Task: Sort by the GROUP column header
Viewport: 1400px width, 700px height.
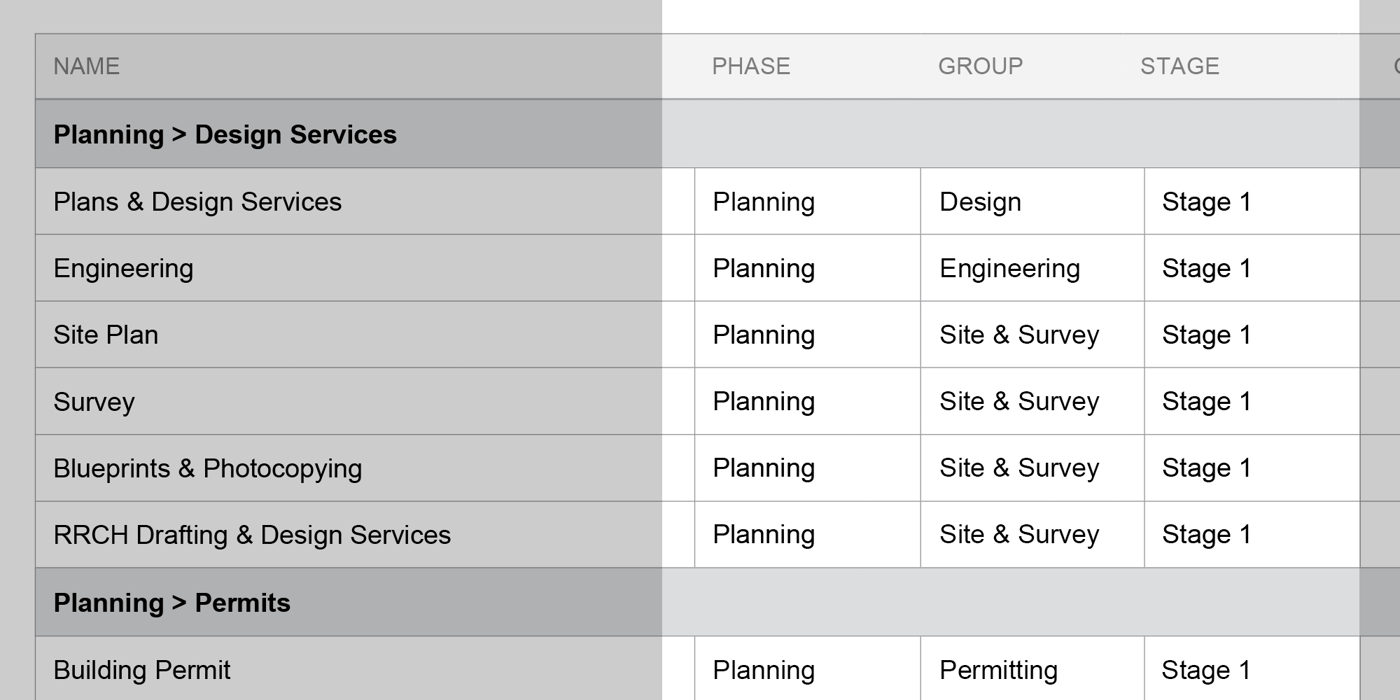Action: click(x=980, y=66)
